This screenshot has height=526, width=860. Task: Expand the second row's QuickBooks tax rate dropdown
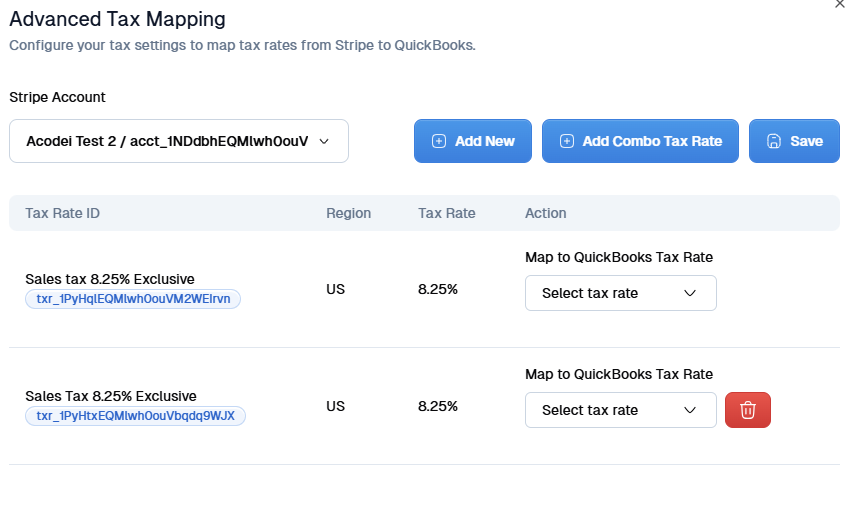pos(620,410)
